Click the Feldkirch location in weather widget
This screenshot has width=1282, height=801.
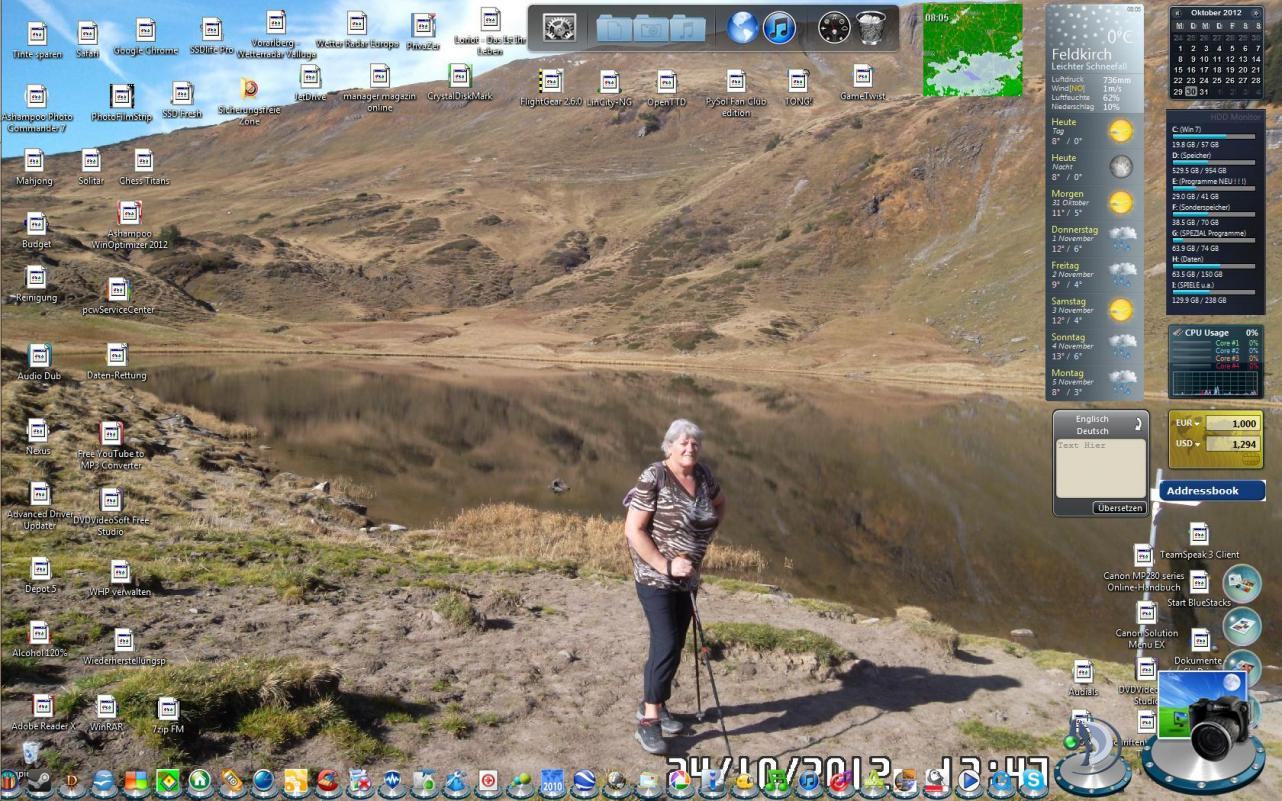click(1081, 54)
